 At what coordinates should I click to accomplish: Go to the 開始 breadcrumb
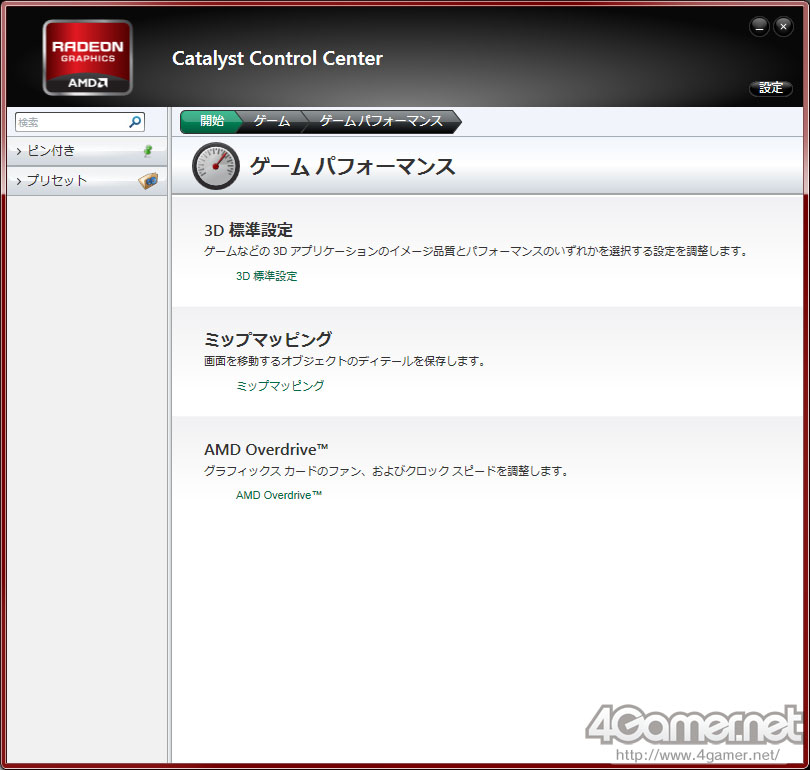pyautogui.click(x=211, y=121)
